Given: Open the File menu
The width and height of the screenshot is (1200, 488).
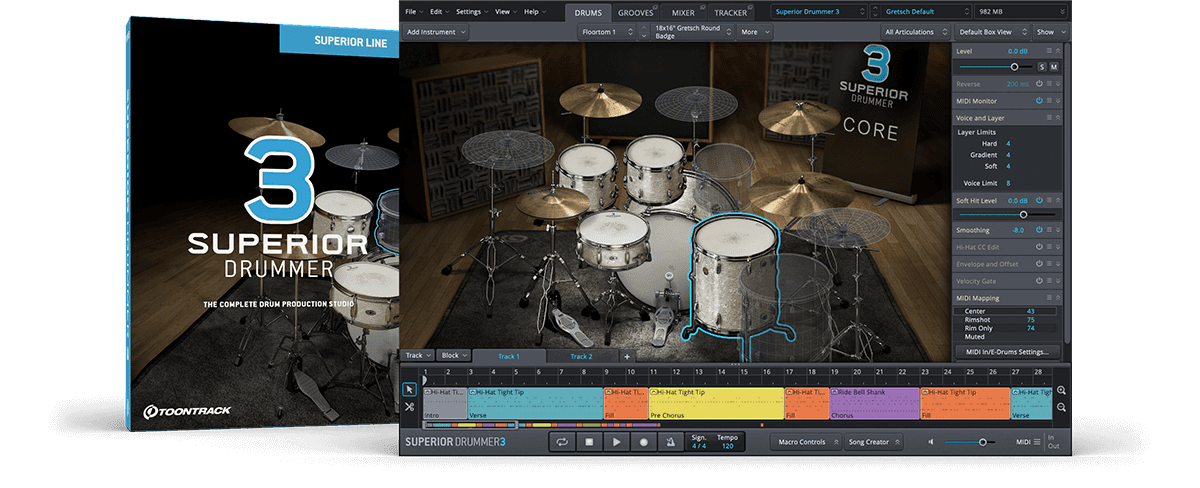Looking at the screenshot, I should pyautogui.click(x=413, y=11).
